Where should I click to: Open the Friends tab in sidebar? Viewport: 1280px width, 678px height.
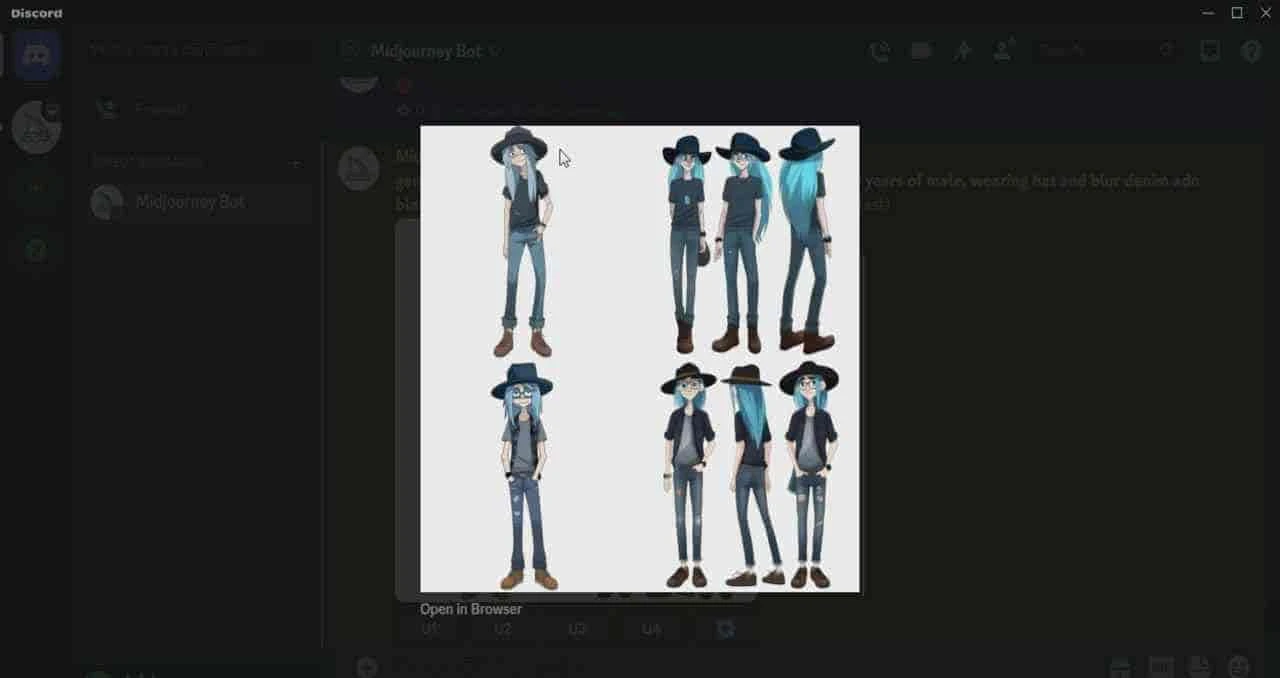pyautogui.click(x=150, y=108)
